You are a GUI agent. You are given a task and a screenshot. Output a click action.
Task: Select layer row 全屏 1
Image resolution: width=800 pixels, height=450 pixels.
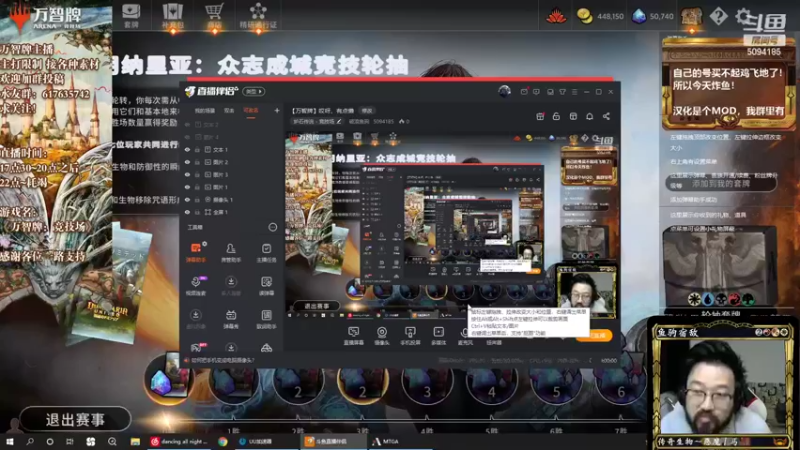(232, 212)
